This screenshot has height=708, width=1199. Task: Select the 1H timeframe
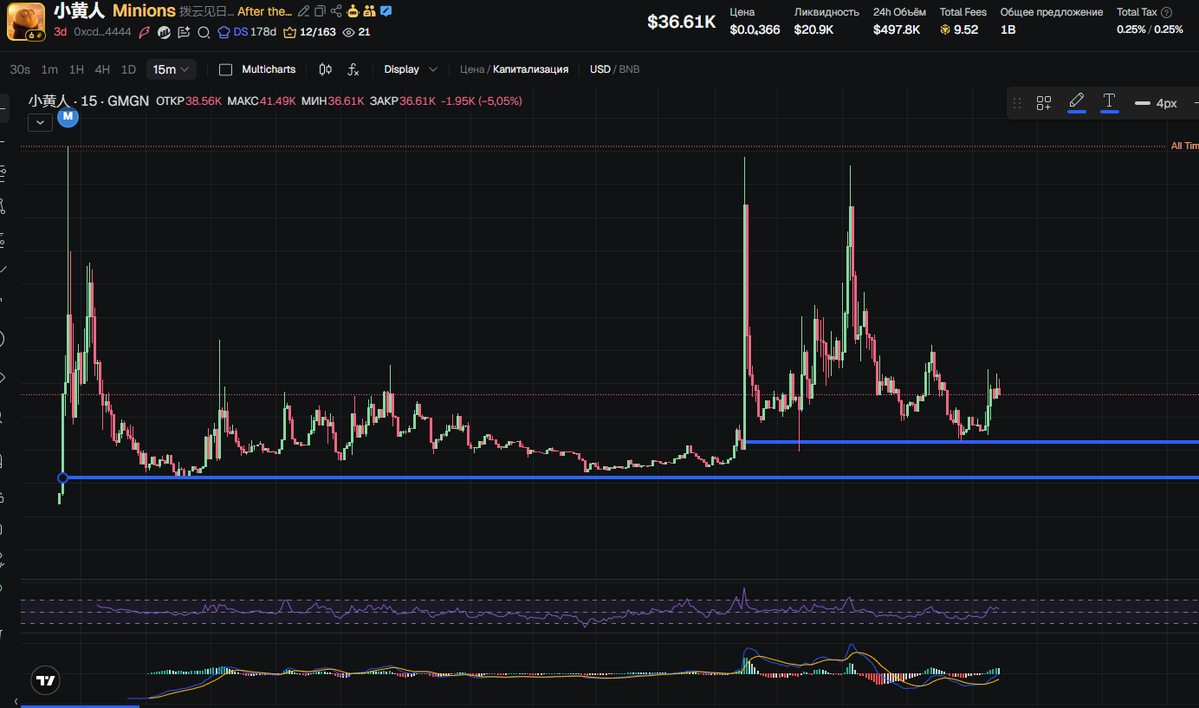[x=76, y=70]
